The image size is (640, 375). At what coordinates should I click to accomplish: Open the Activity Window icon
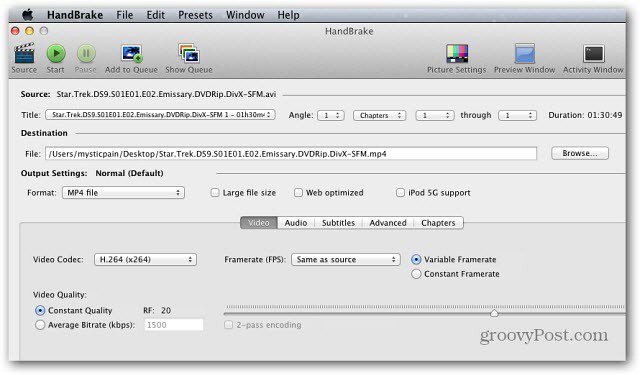point(593,53)
